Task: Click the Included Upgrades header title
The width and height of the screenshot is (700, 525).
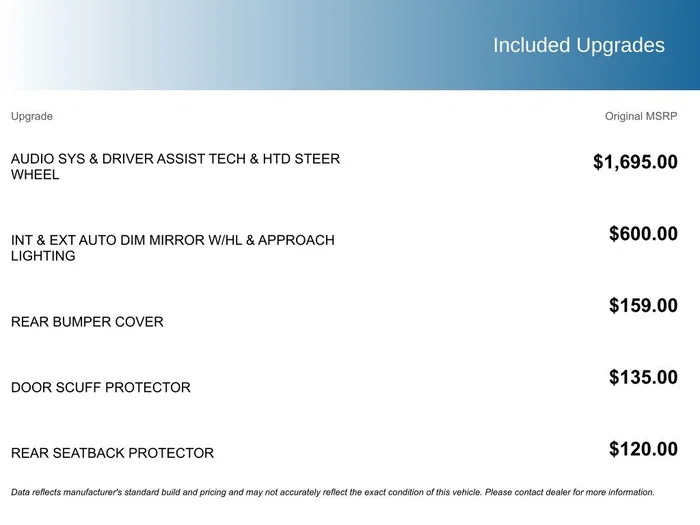Action: [x=579, y=46]
